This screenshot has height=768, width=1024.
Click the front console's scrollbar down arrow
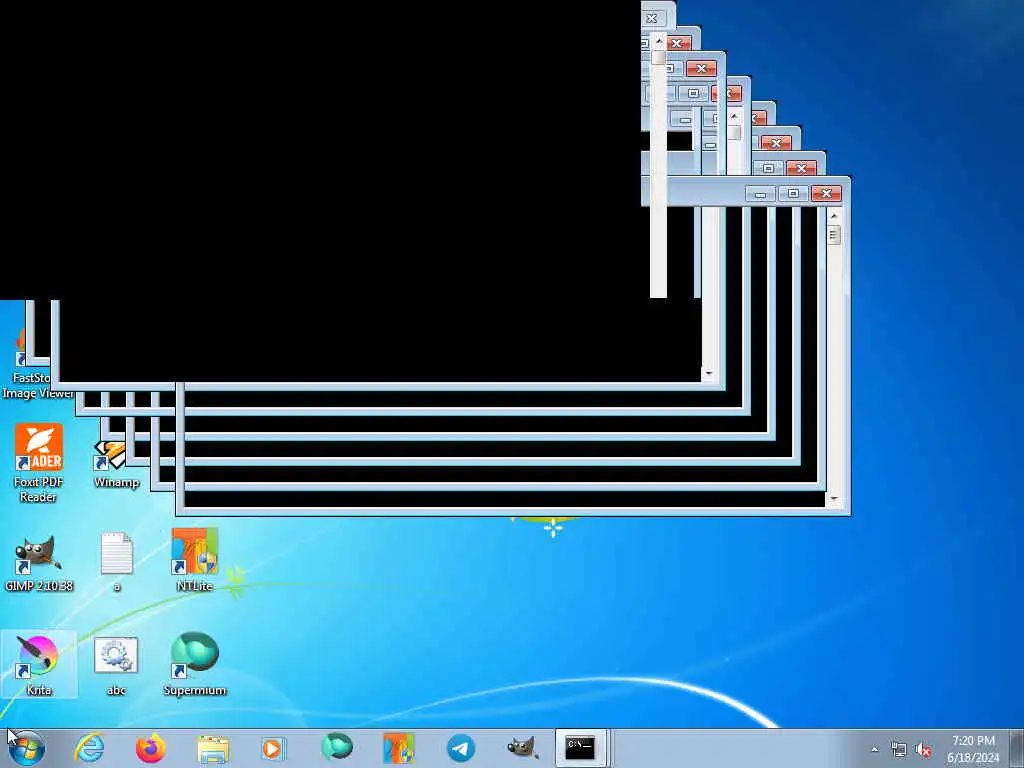point(833,500)
